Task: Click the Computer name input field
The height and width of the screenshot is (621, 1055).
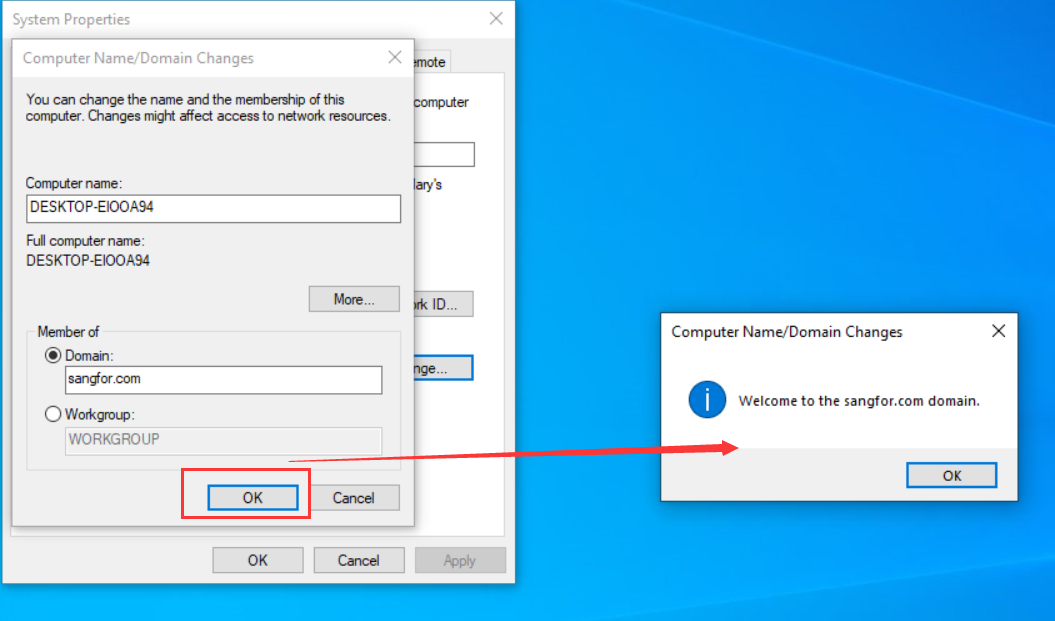Action: (213, 209)
